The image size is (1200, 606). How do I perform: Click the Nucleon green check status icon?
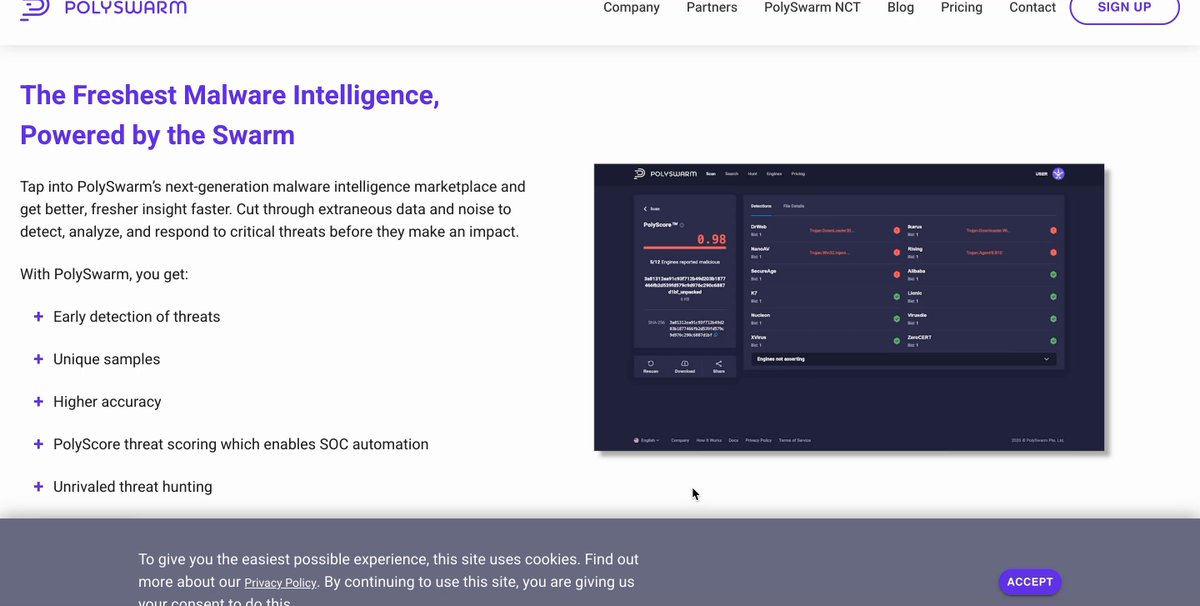(x=896, y=319)
